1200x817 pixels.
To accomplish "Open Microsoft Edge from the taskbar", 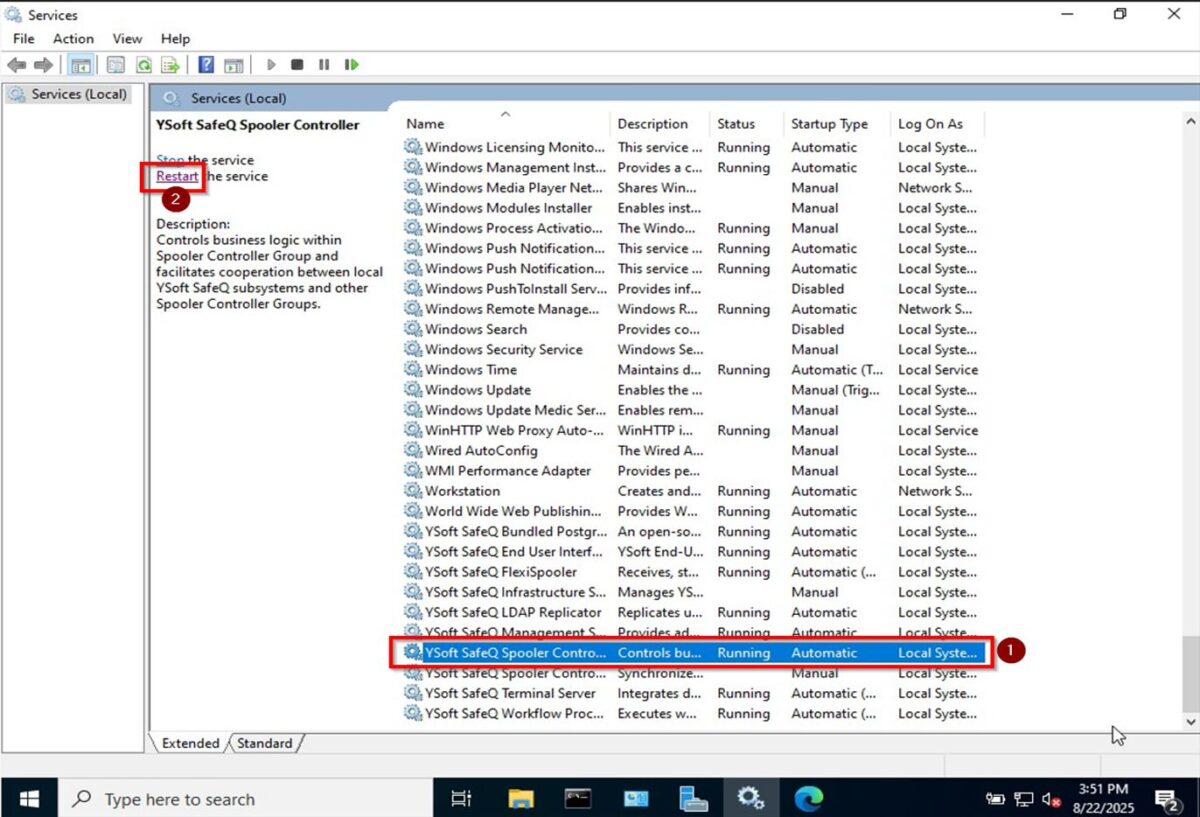I will click(x=808, y=798).
